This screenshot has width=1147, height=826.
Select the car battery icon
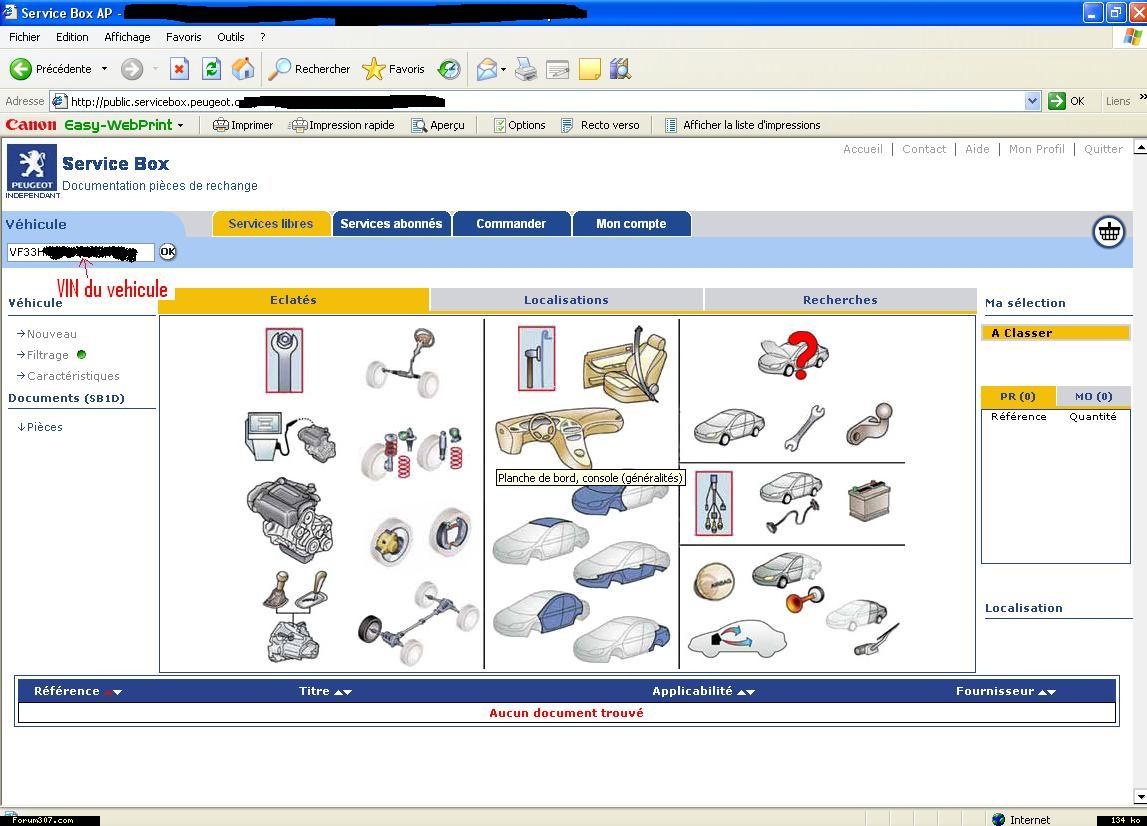(869, 500)
